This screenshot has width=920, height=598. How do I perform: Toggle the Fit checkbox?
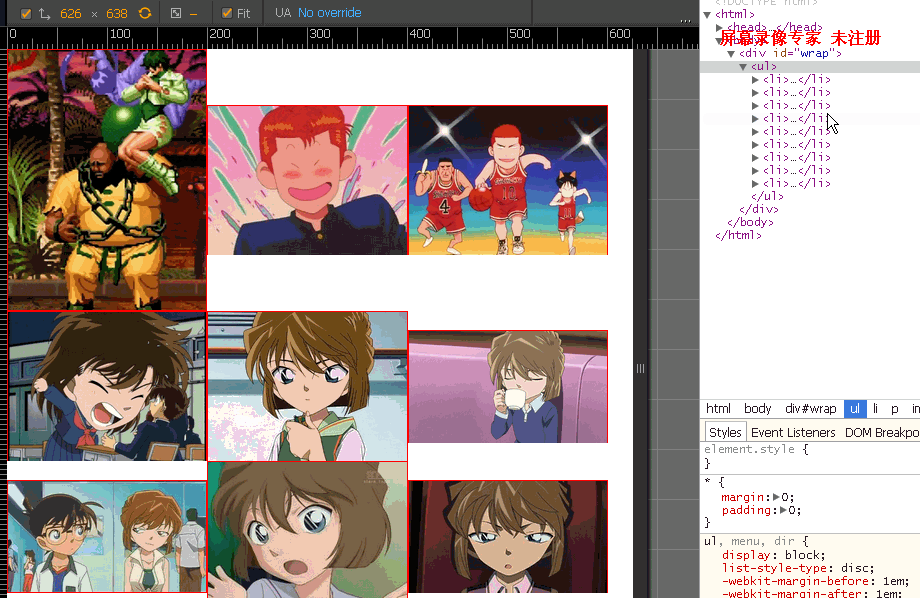click(x=227, y=13)
